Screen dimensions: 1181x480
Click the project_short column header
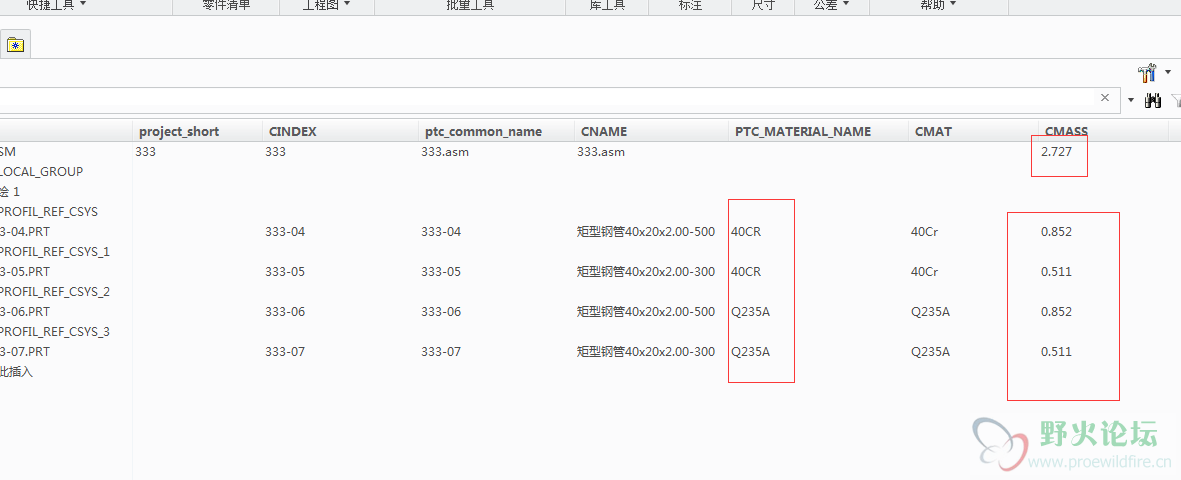[179, 131]
